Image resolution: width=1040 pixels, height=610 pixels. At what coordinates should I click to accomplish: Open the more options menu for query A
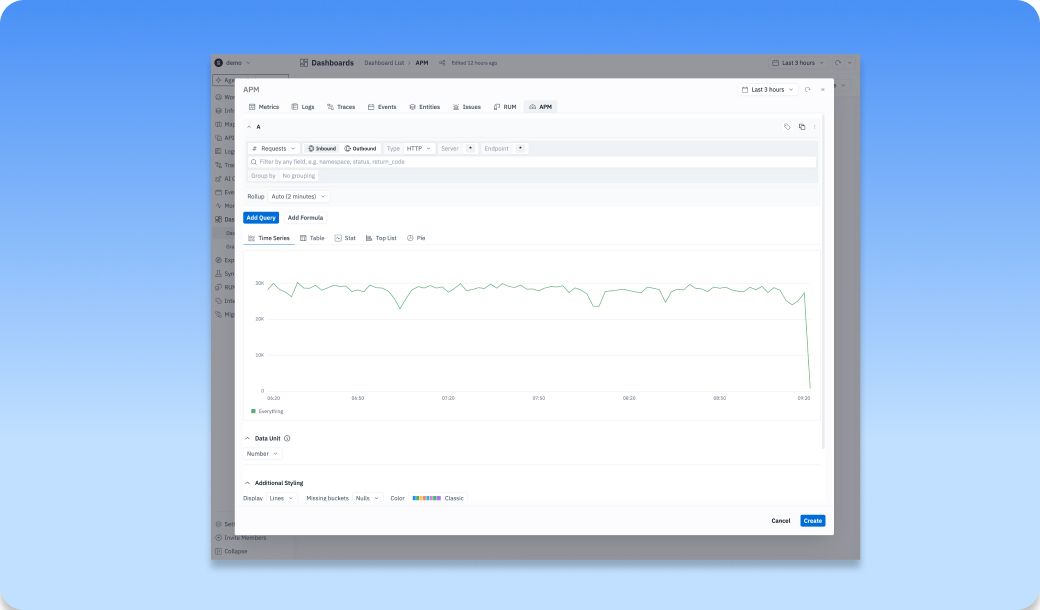[x=814, y=127]
